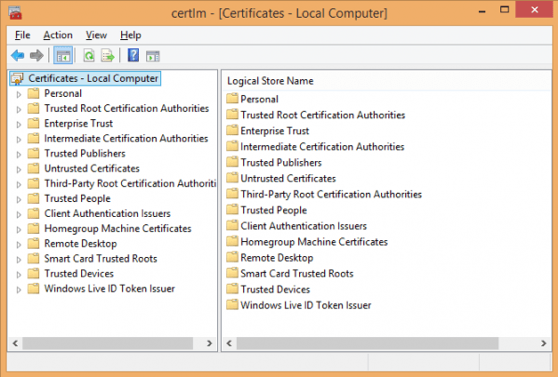Viewport: 558px width, 377px height.
Task: Expand Trusted Root Certification Authorities tree node
Action: [x=19, y=109]
